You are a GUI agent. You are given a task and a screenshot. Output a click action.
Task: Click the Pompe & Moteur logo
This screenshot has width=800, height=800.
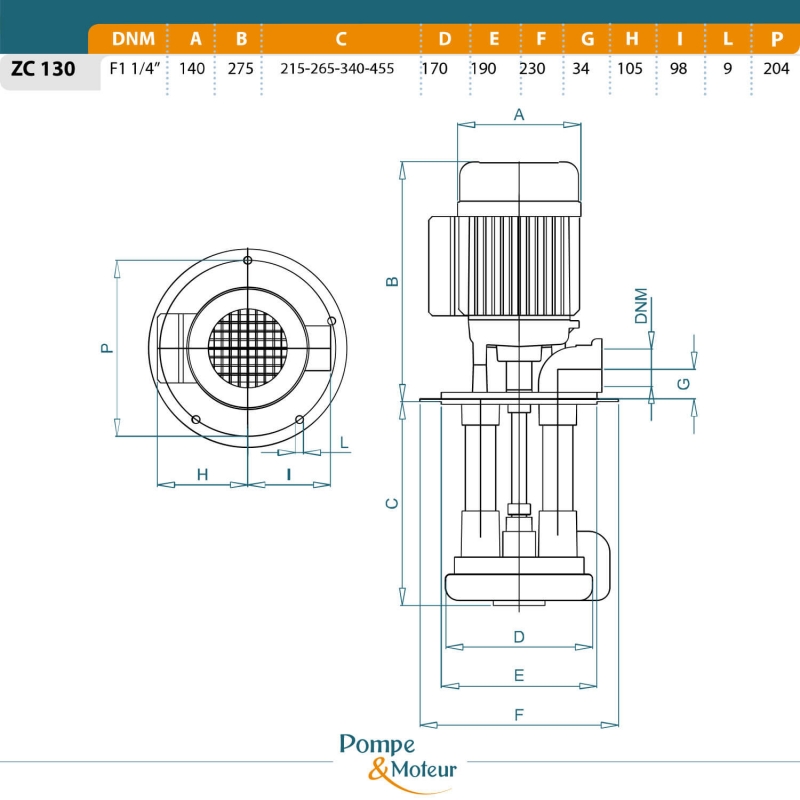pos(398,757)
